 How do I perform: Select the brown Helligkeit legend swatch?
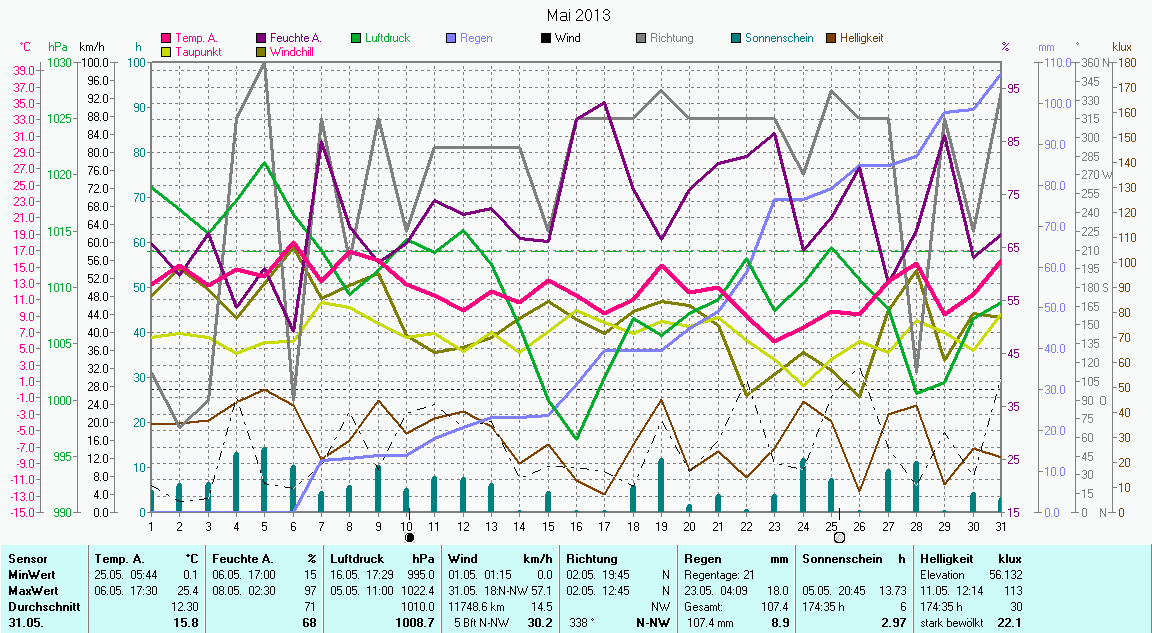(x=831, y=38)
